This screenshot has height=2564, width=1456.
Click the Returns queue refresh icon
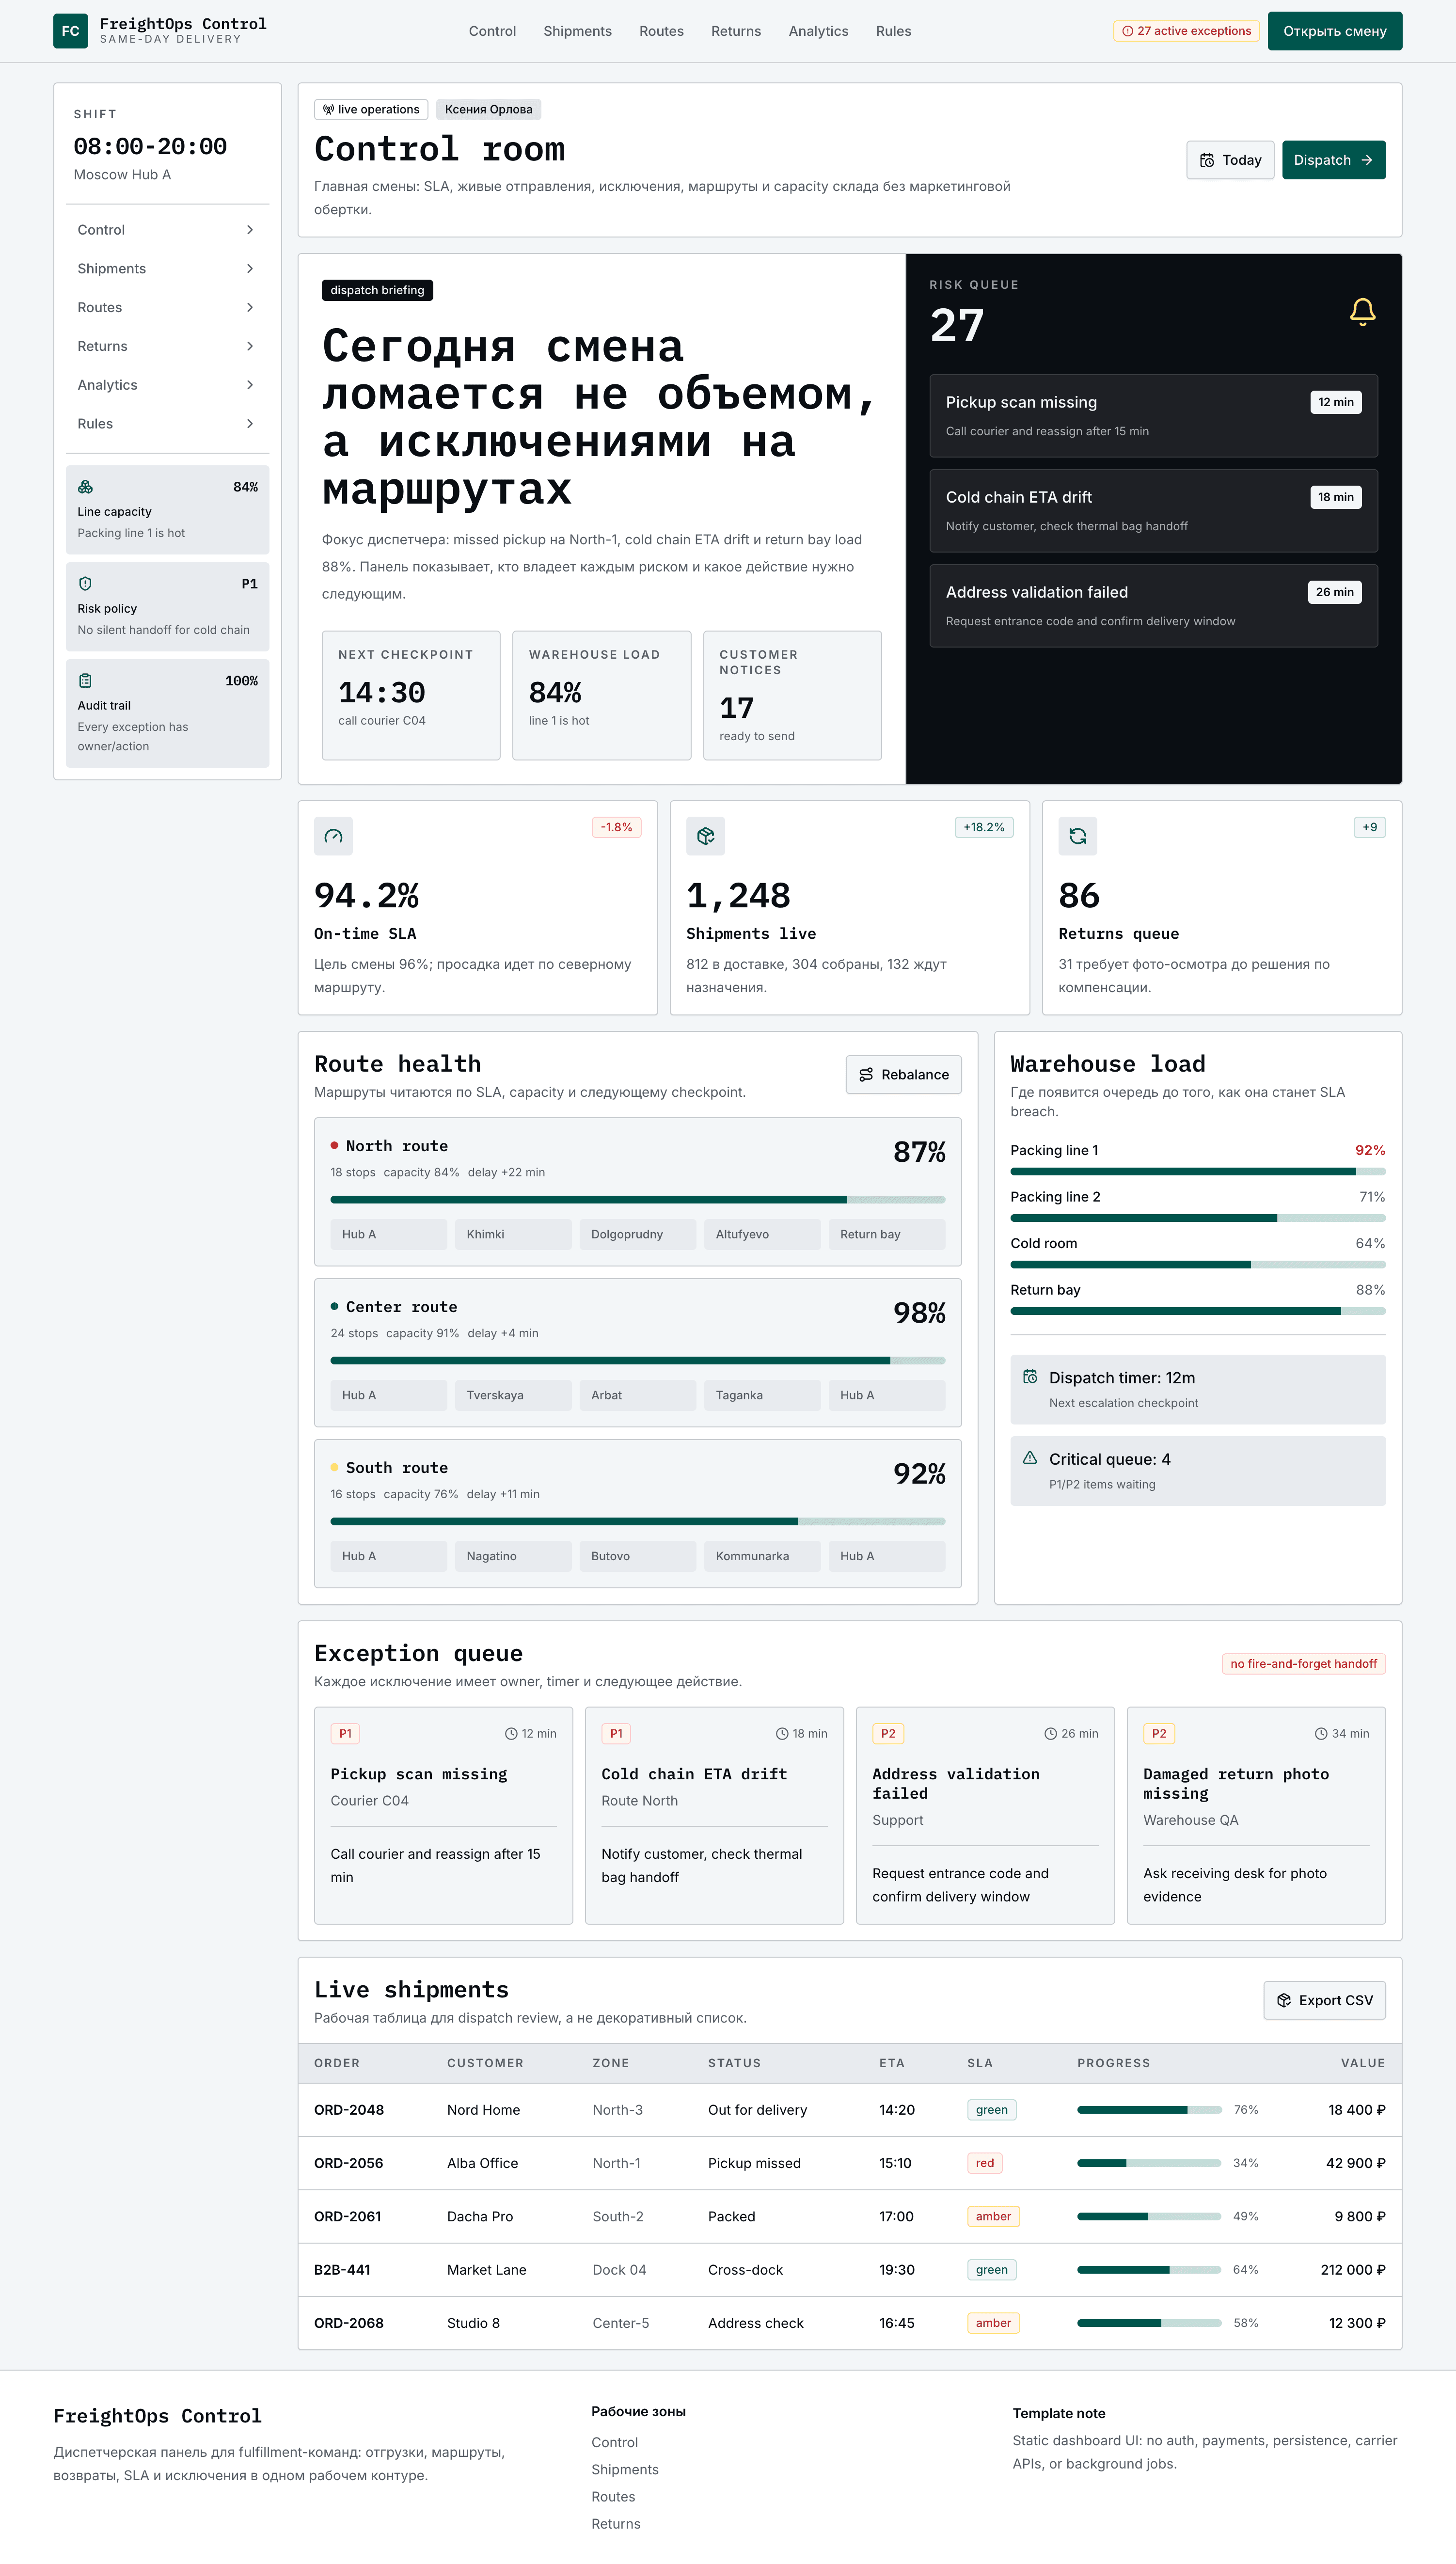pos(1077,836)
